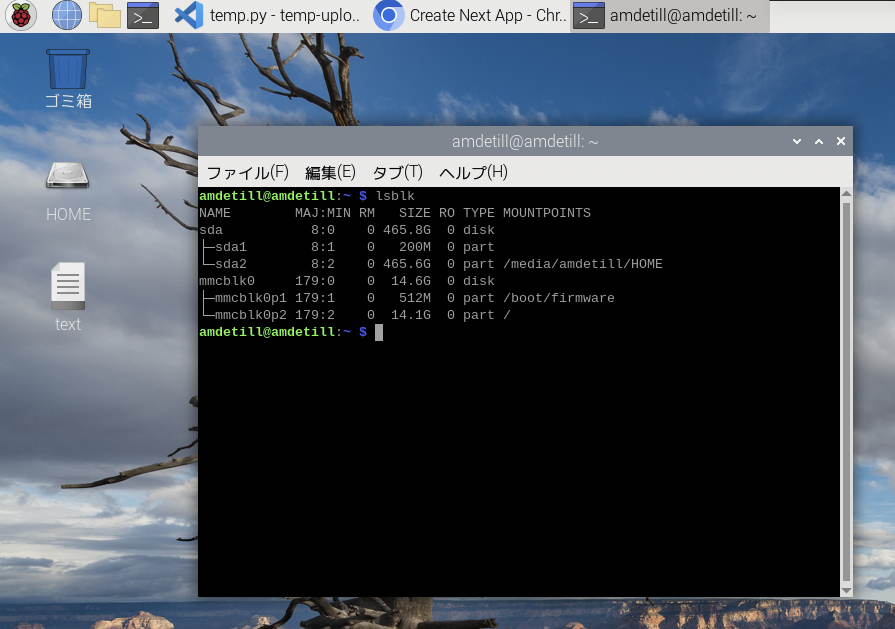Switch to the VS Code temp.py window

pos(267,15)
